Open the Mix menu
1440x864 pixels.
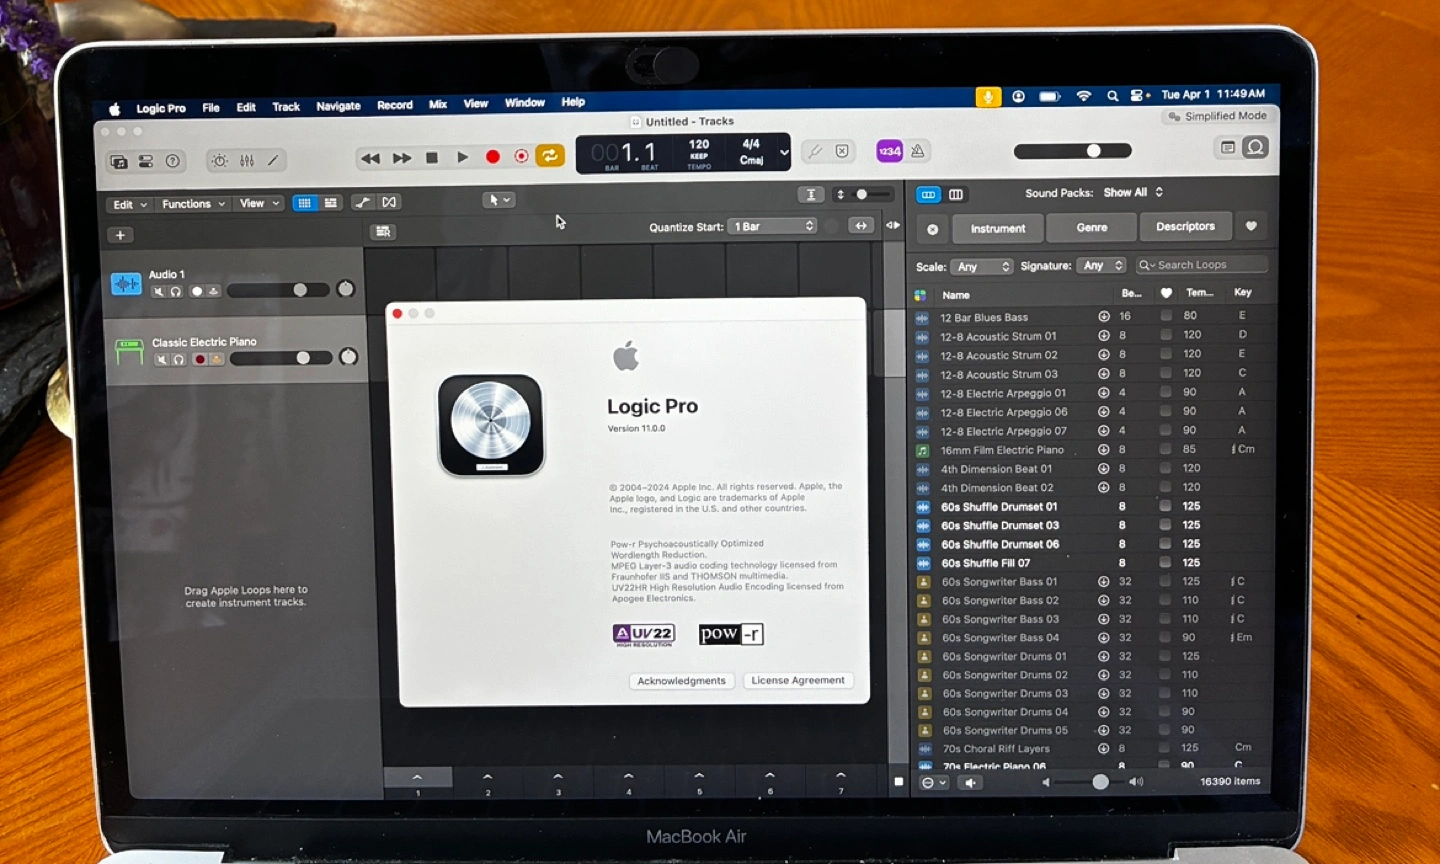tap(438, 104)
